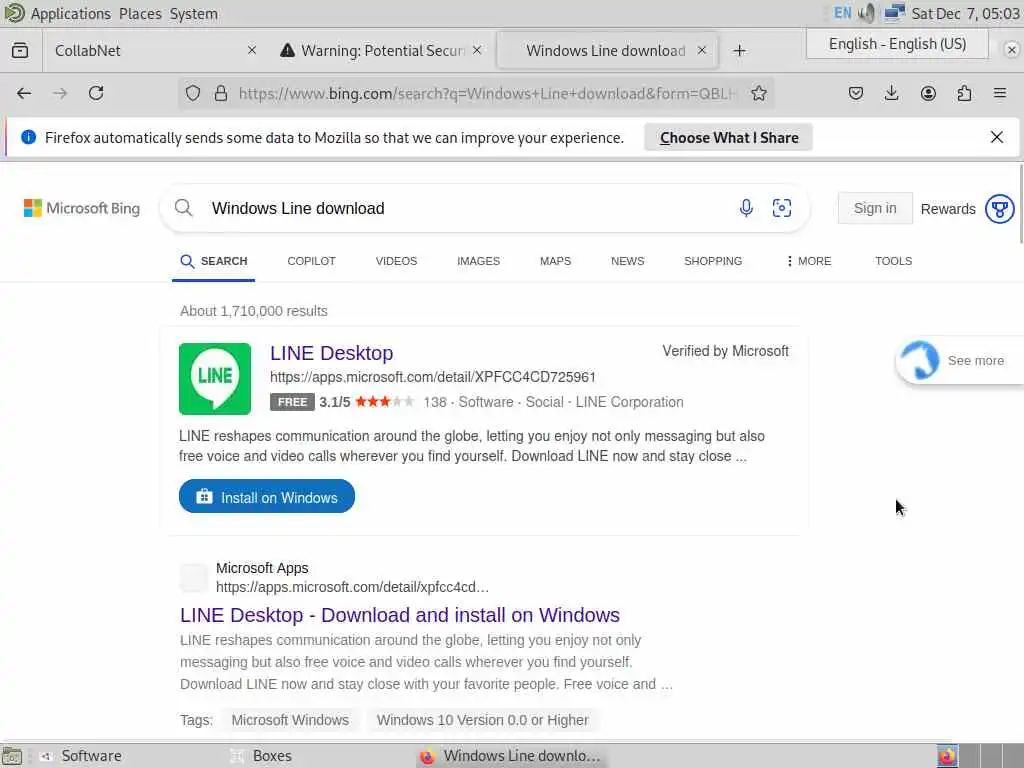1024x768 pixels.
Task: Click the Microsoft Bing logo
Action: click(82, 208)
